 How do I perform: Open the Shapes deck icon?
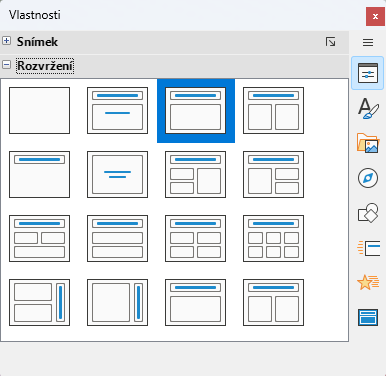click(x=368, y=213)
